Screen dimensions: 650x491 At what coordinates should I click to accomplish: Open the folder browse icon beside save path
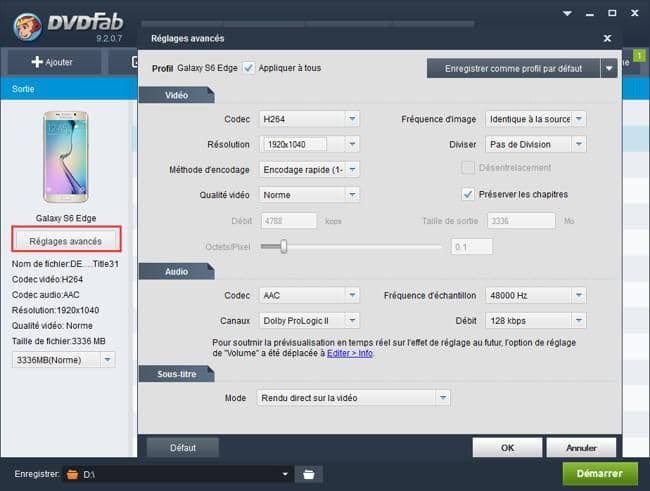(x=308, y=474)
